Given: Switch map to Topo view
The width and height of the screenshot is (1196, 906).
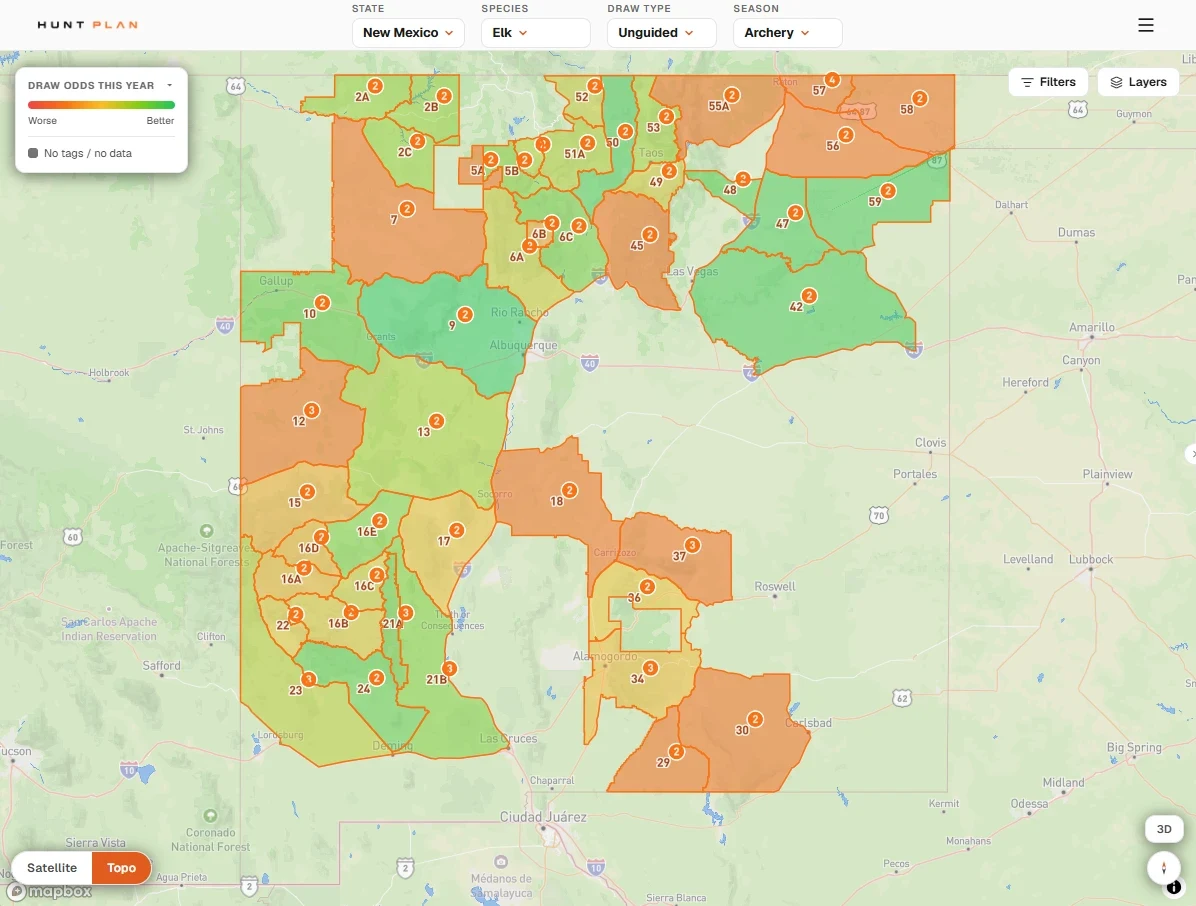Looking at the screenshot, I should pyautogui.click(x=121, y=868).
